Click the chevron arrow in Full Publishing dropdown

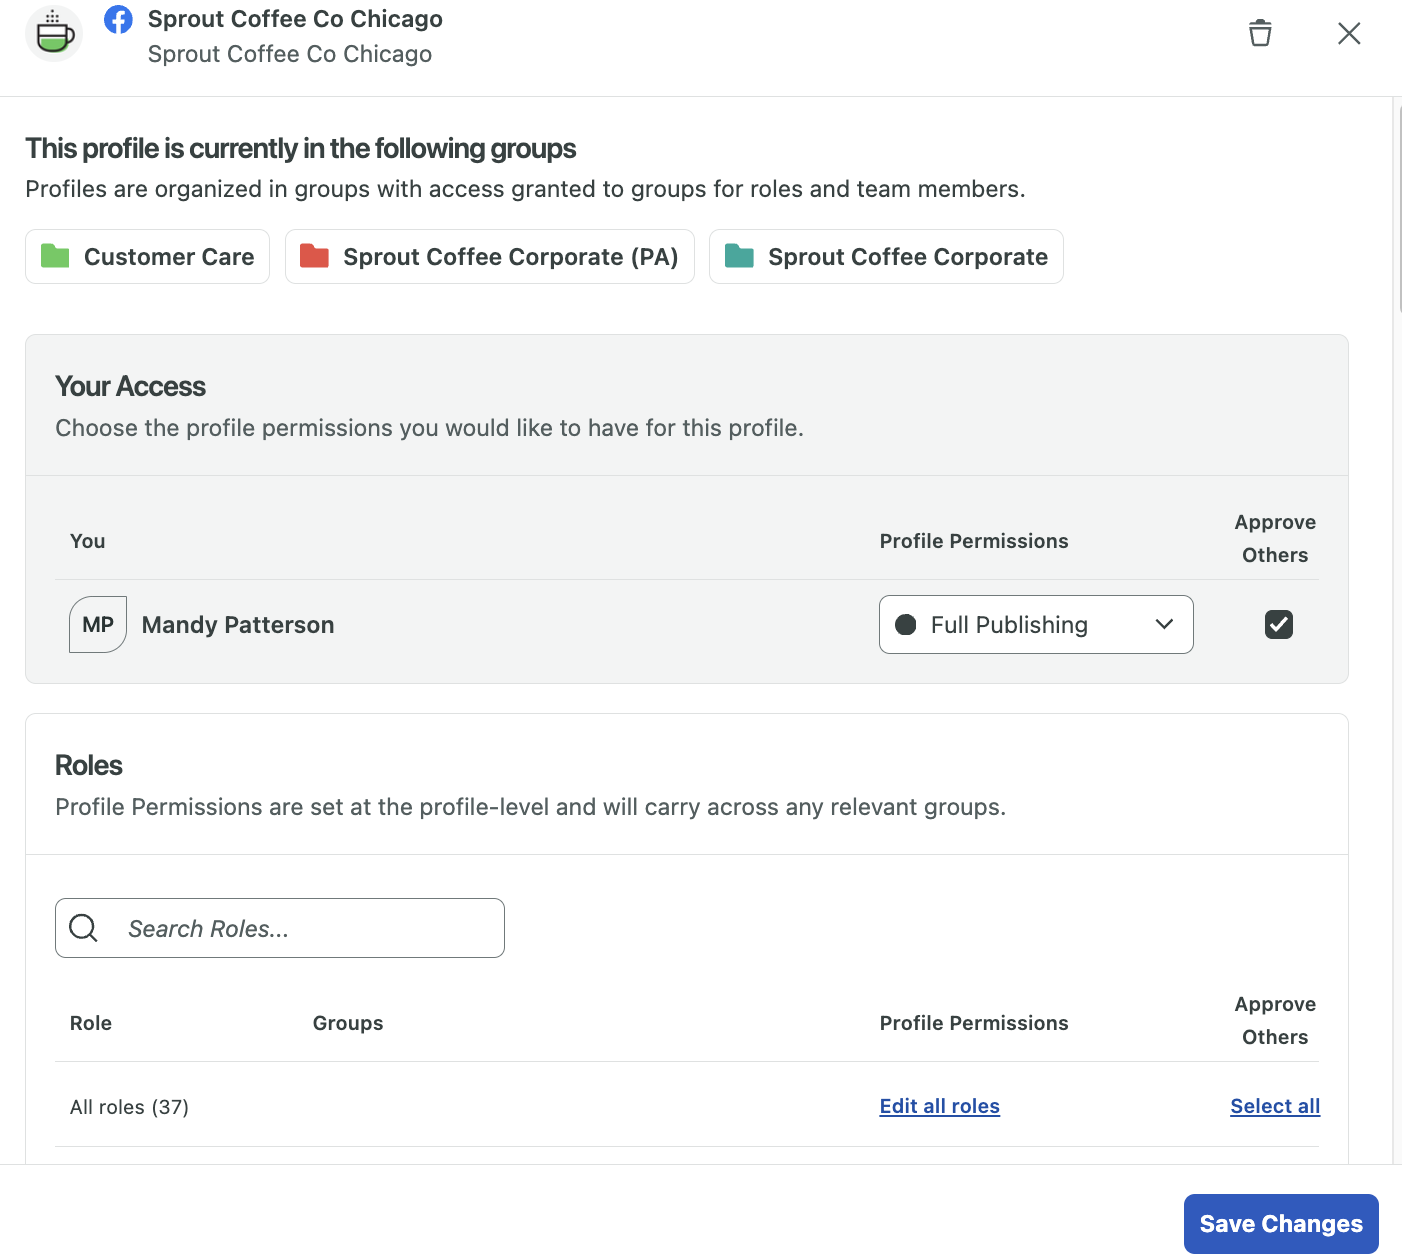[1164, 625]
